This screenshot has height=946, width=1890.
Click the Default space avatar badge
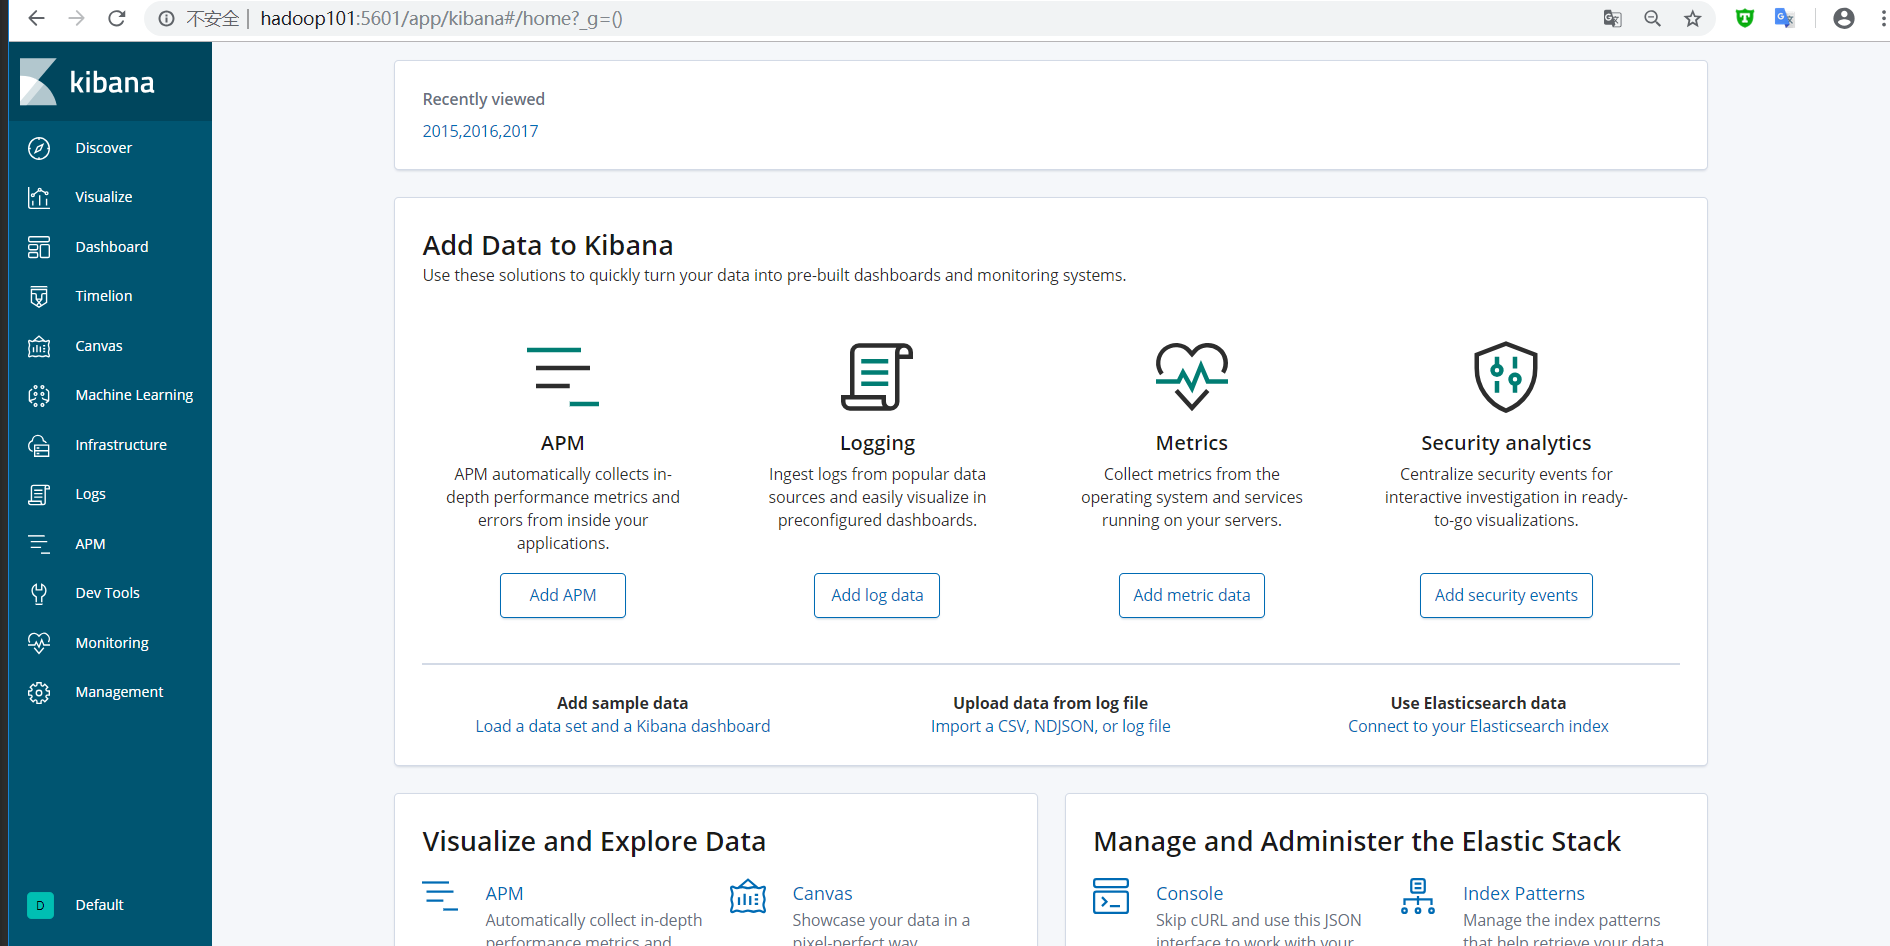coord(40,905)
